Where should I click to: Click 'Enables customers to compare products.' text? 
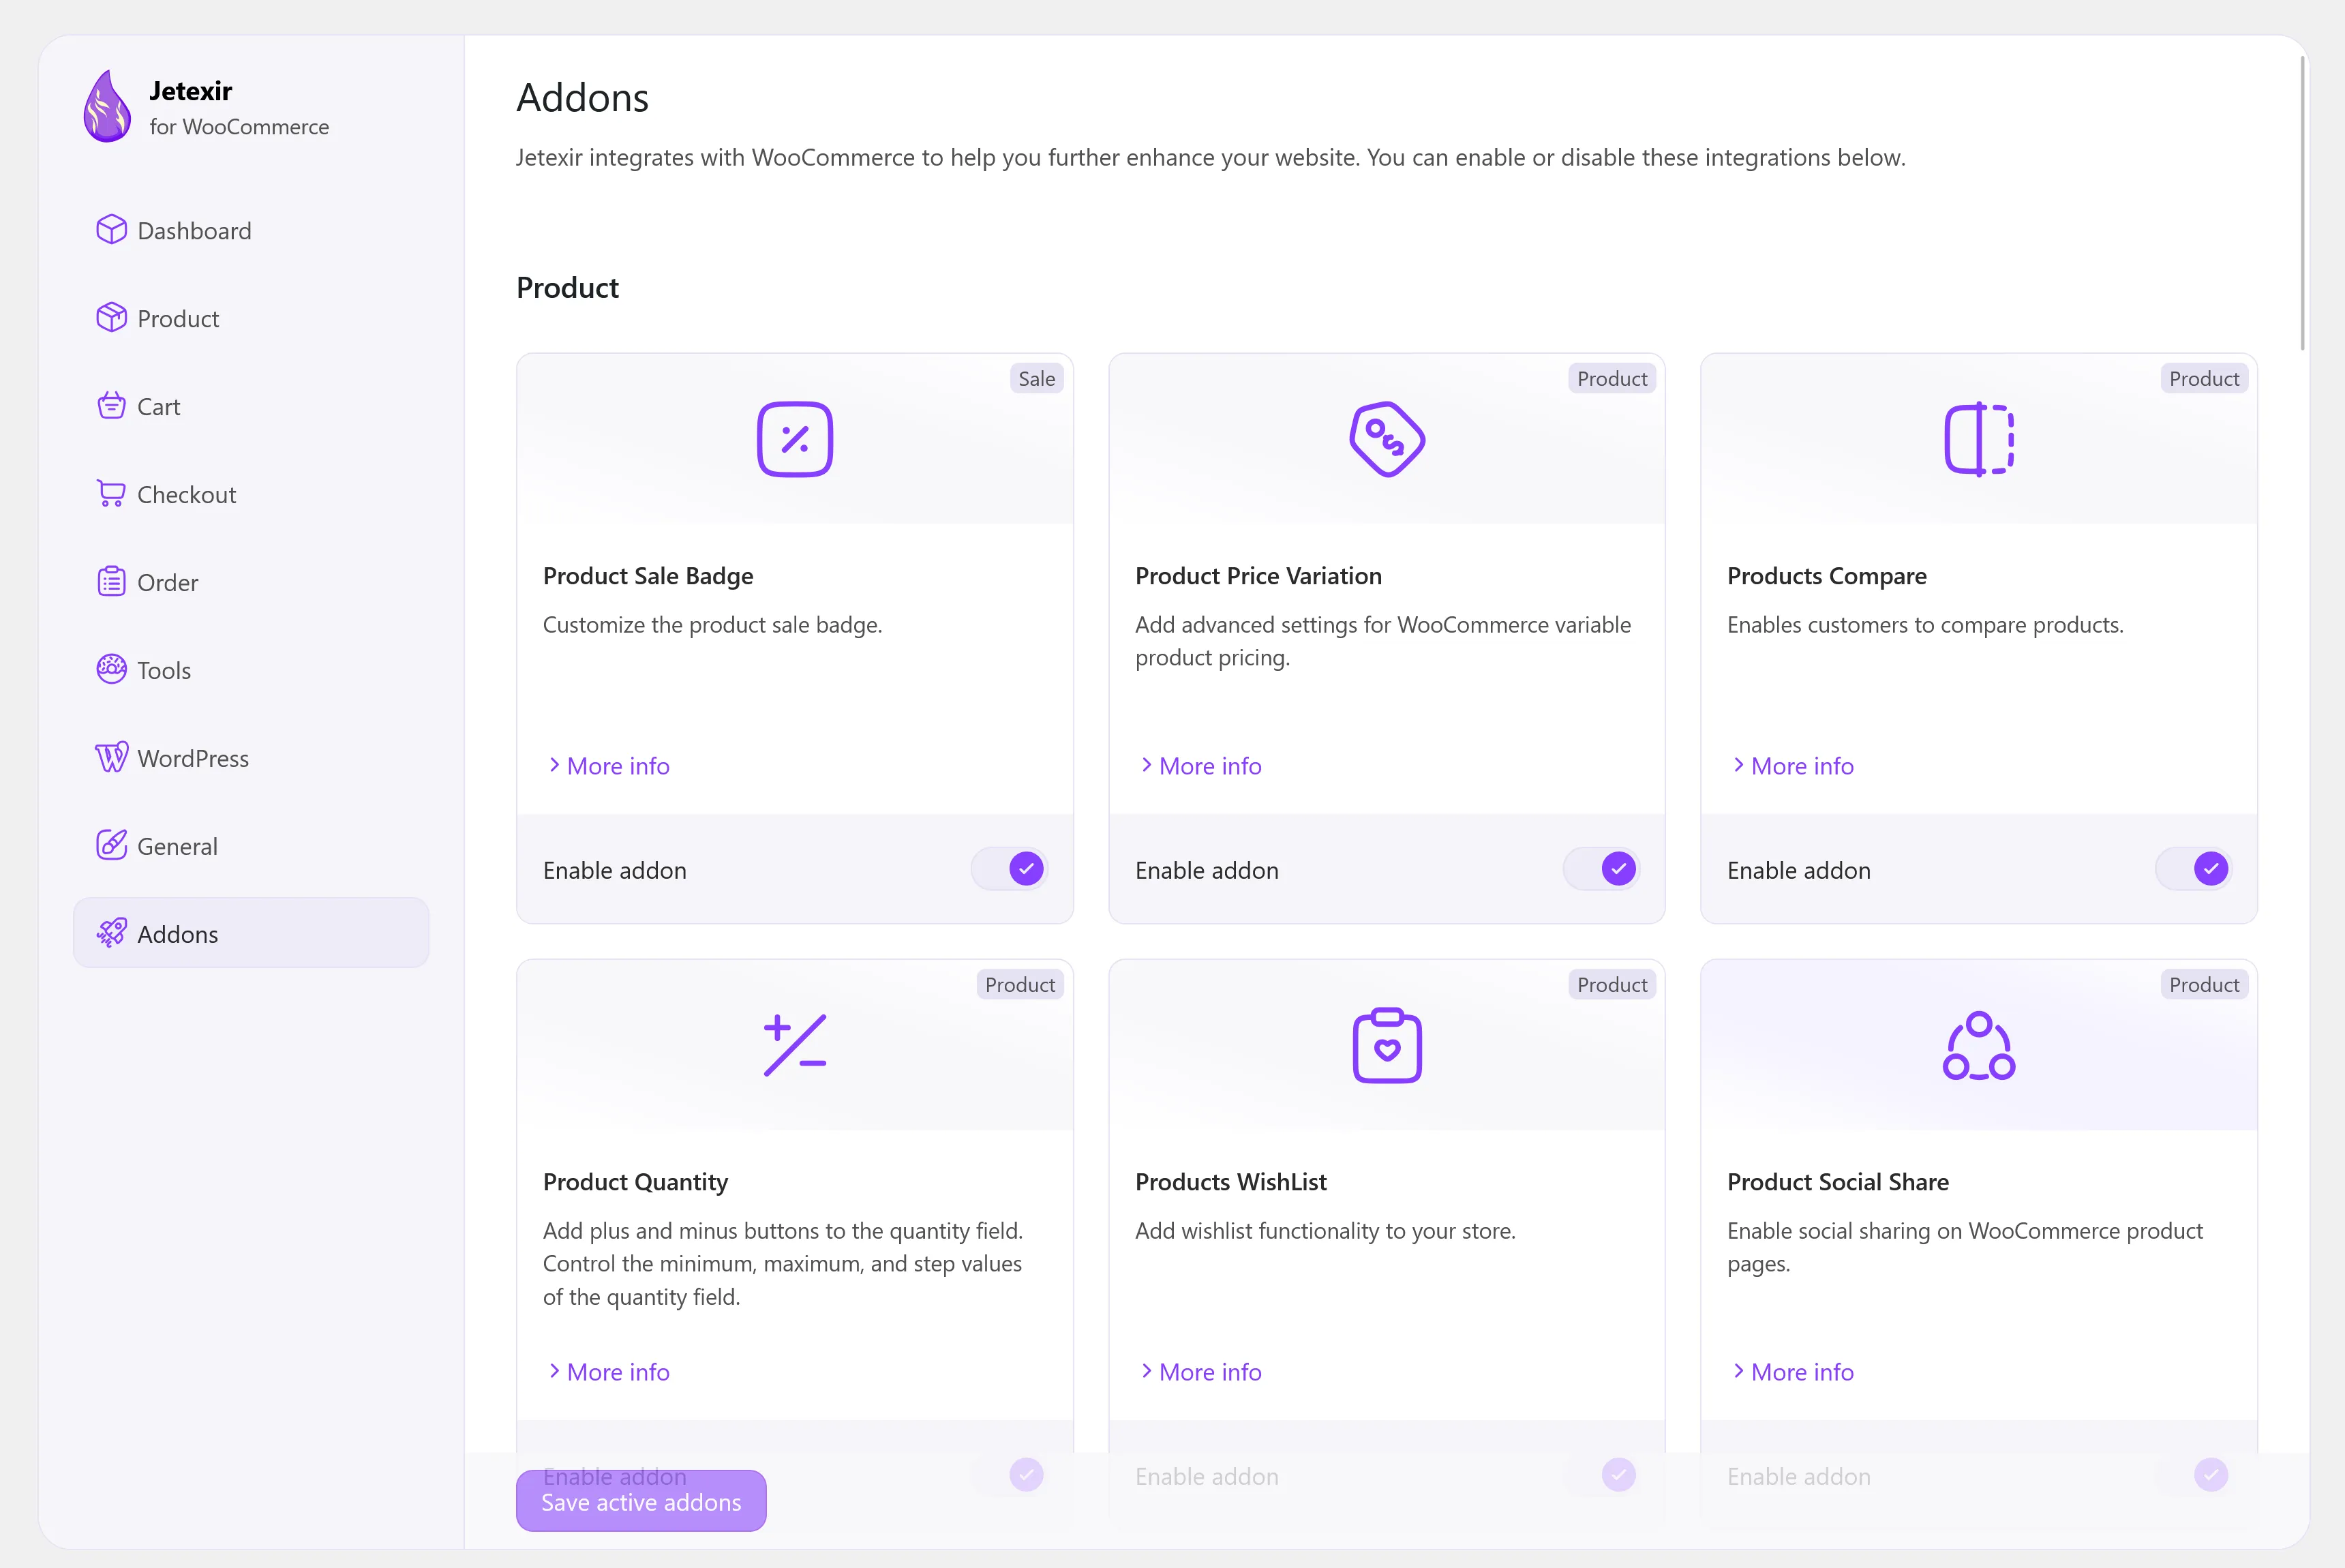click(1925, 625)
